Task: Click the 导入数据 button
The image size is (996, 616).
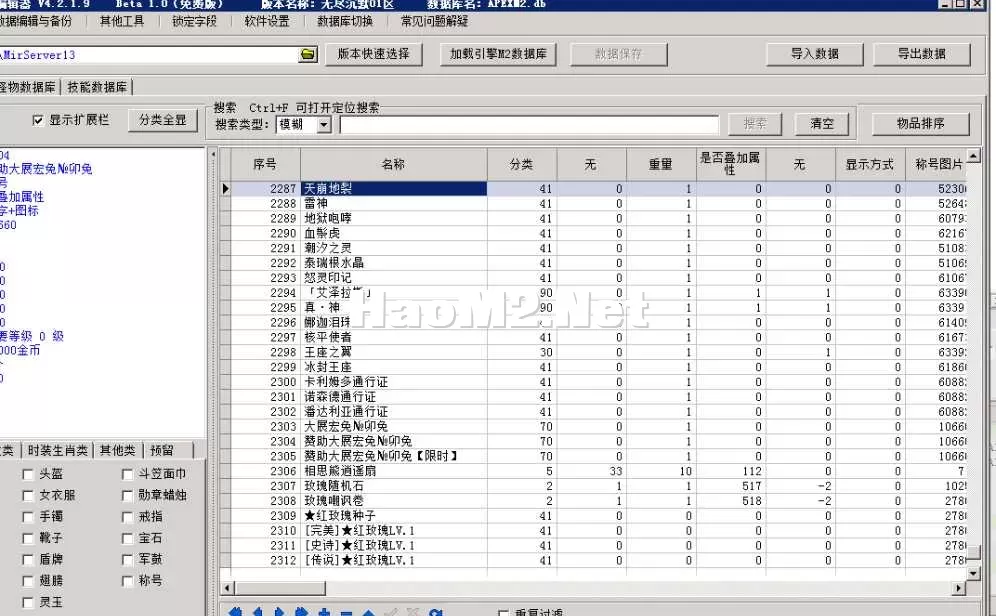Action: click(814, 54)
